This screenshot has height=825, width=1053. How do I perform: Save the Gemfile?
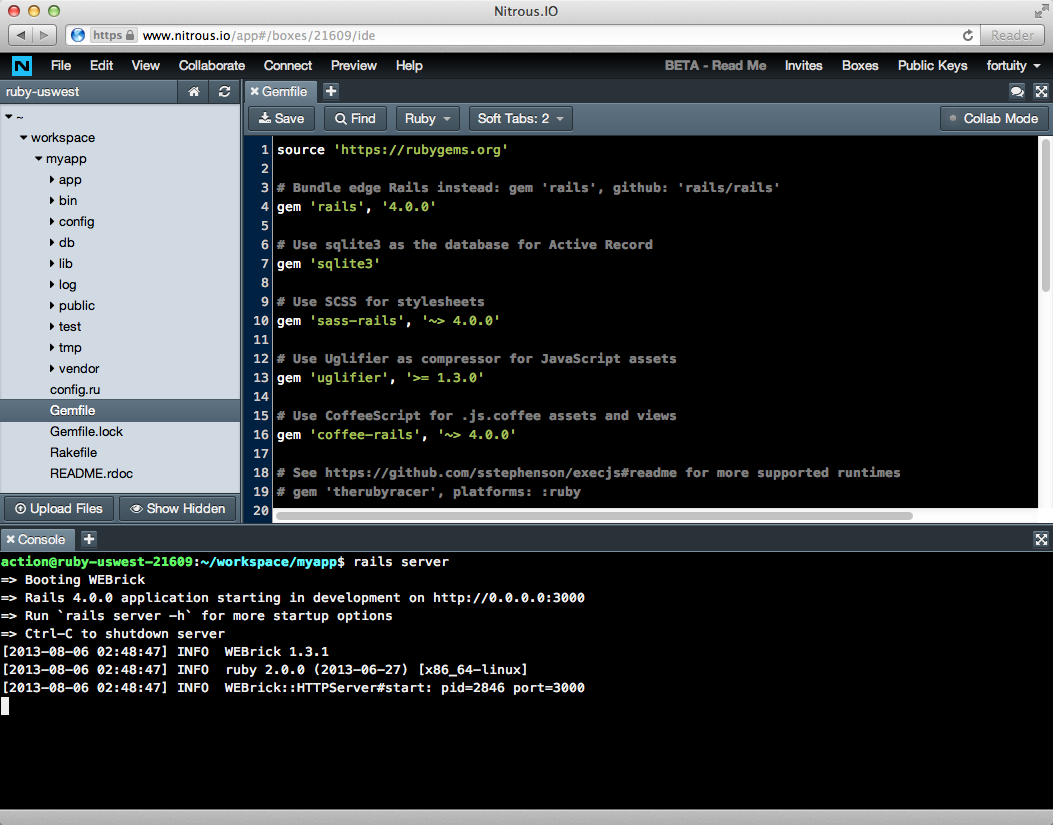click(x=281, y=118)
